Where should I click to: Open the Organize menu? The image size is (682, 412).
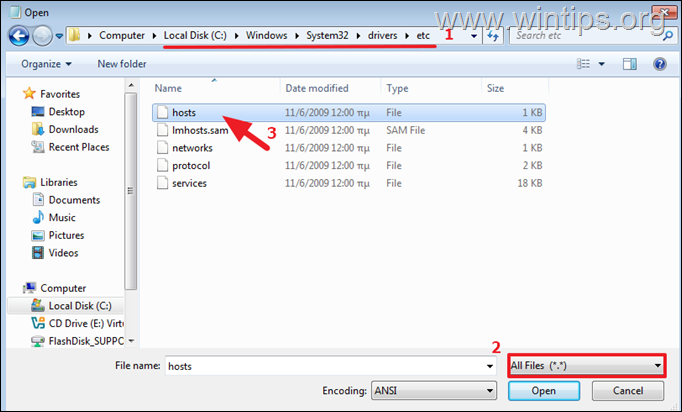click(x=46, y=64)
